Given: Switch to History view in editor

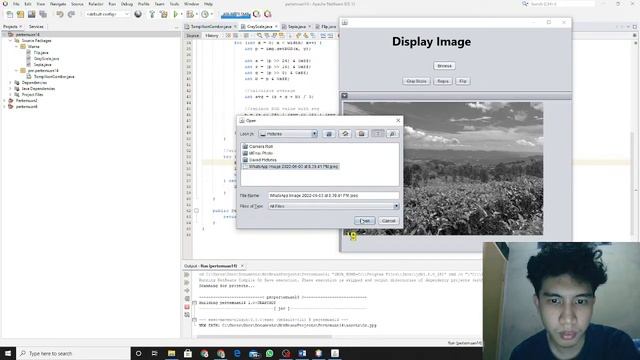Looking at the screenshot, I should click(x=211, y=36).
